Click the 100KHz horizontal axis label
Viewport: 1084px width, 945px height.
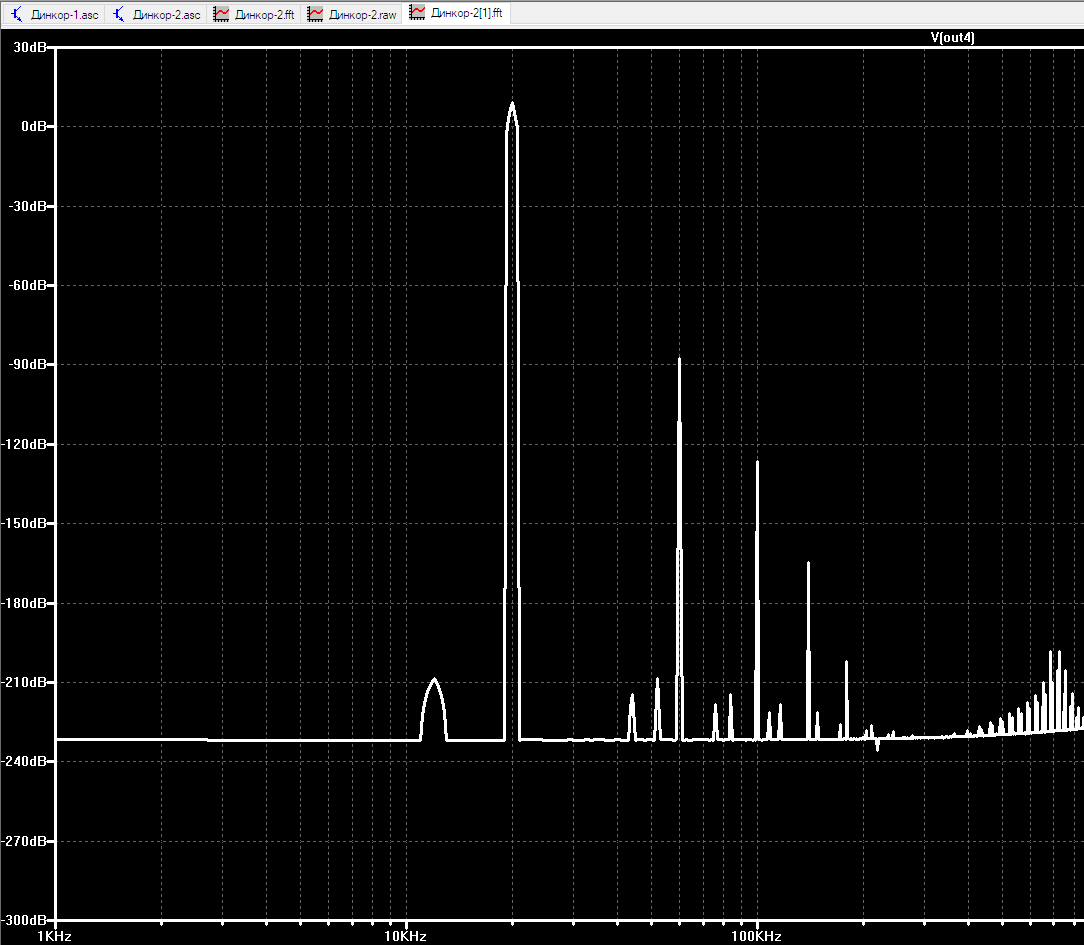(x=756, y=937)
